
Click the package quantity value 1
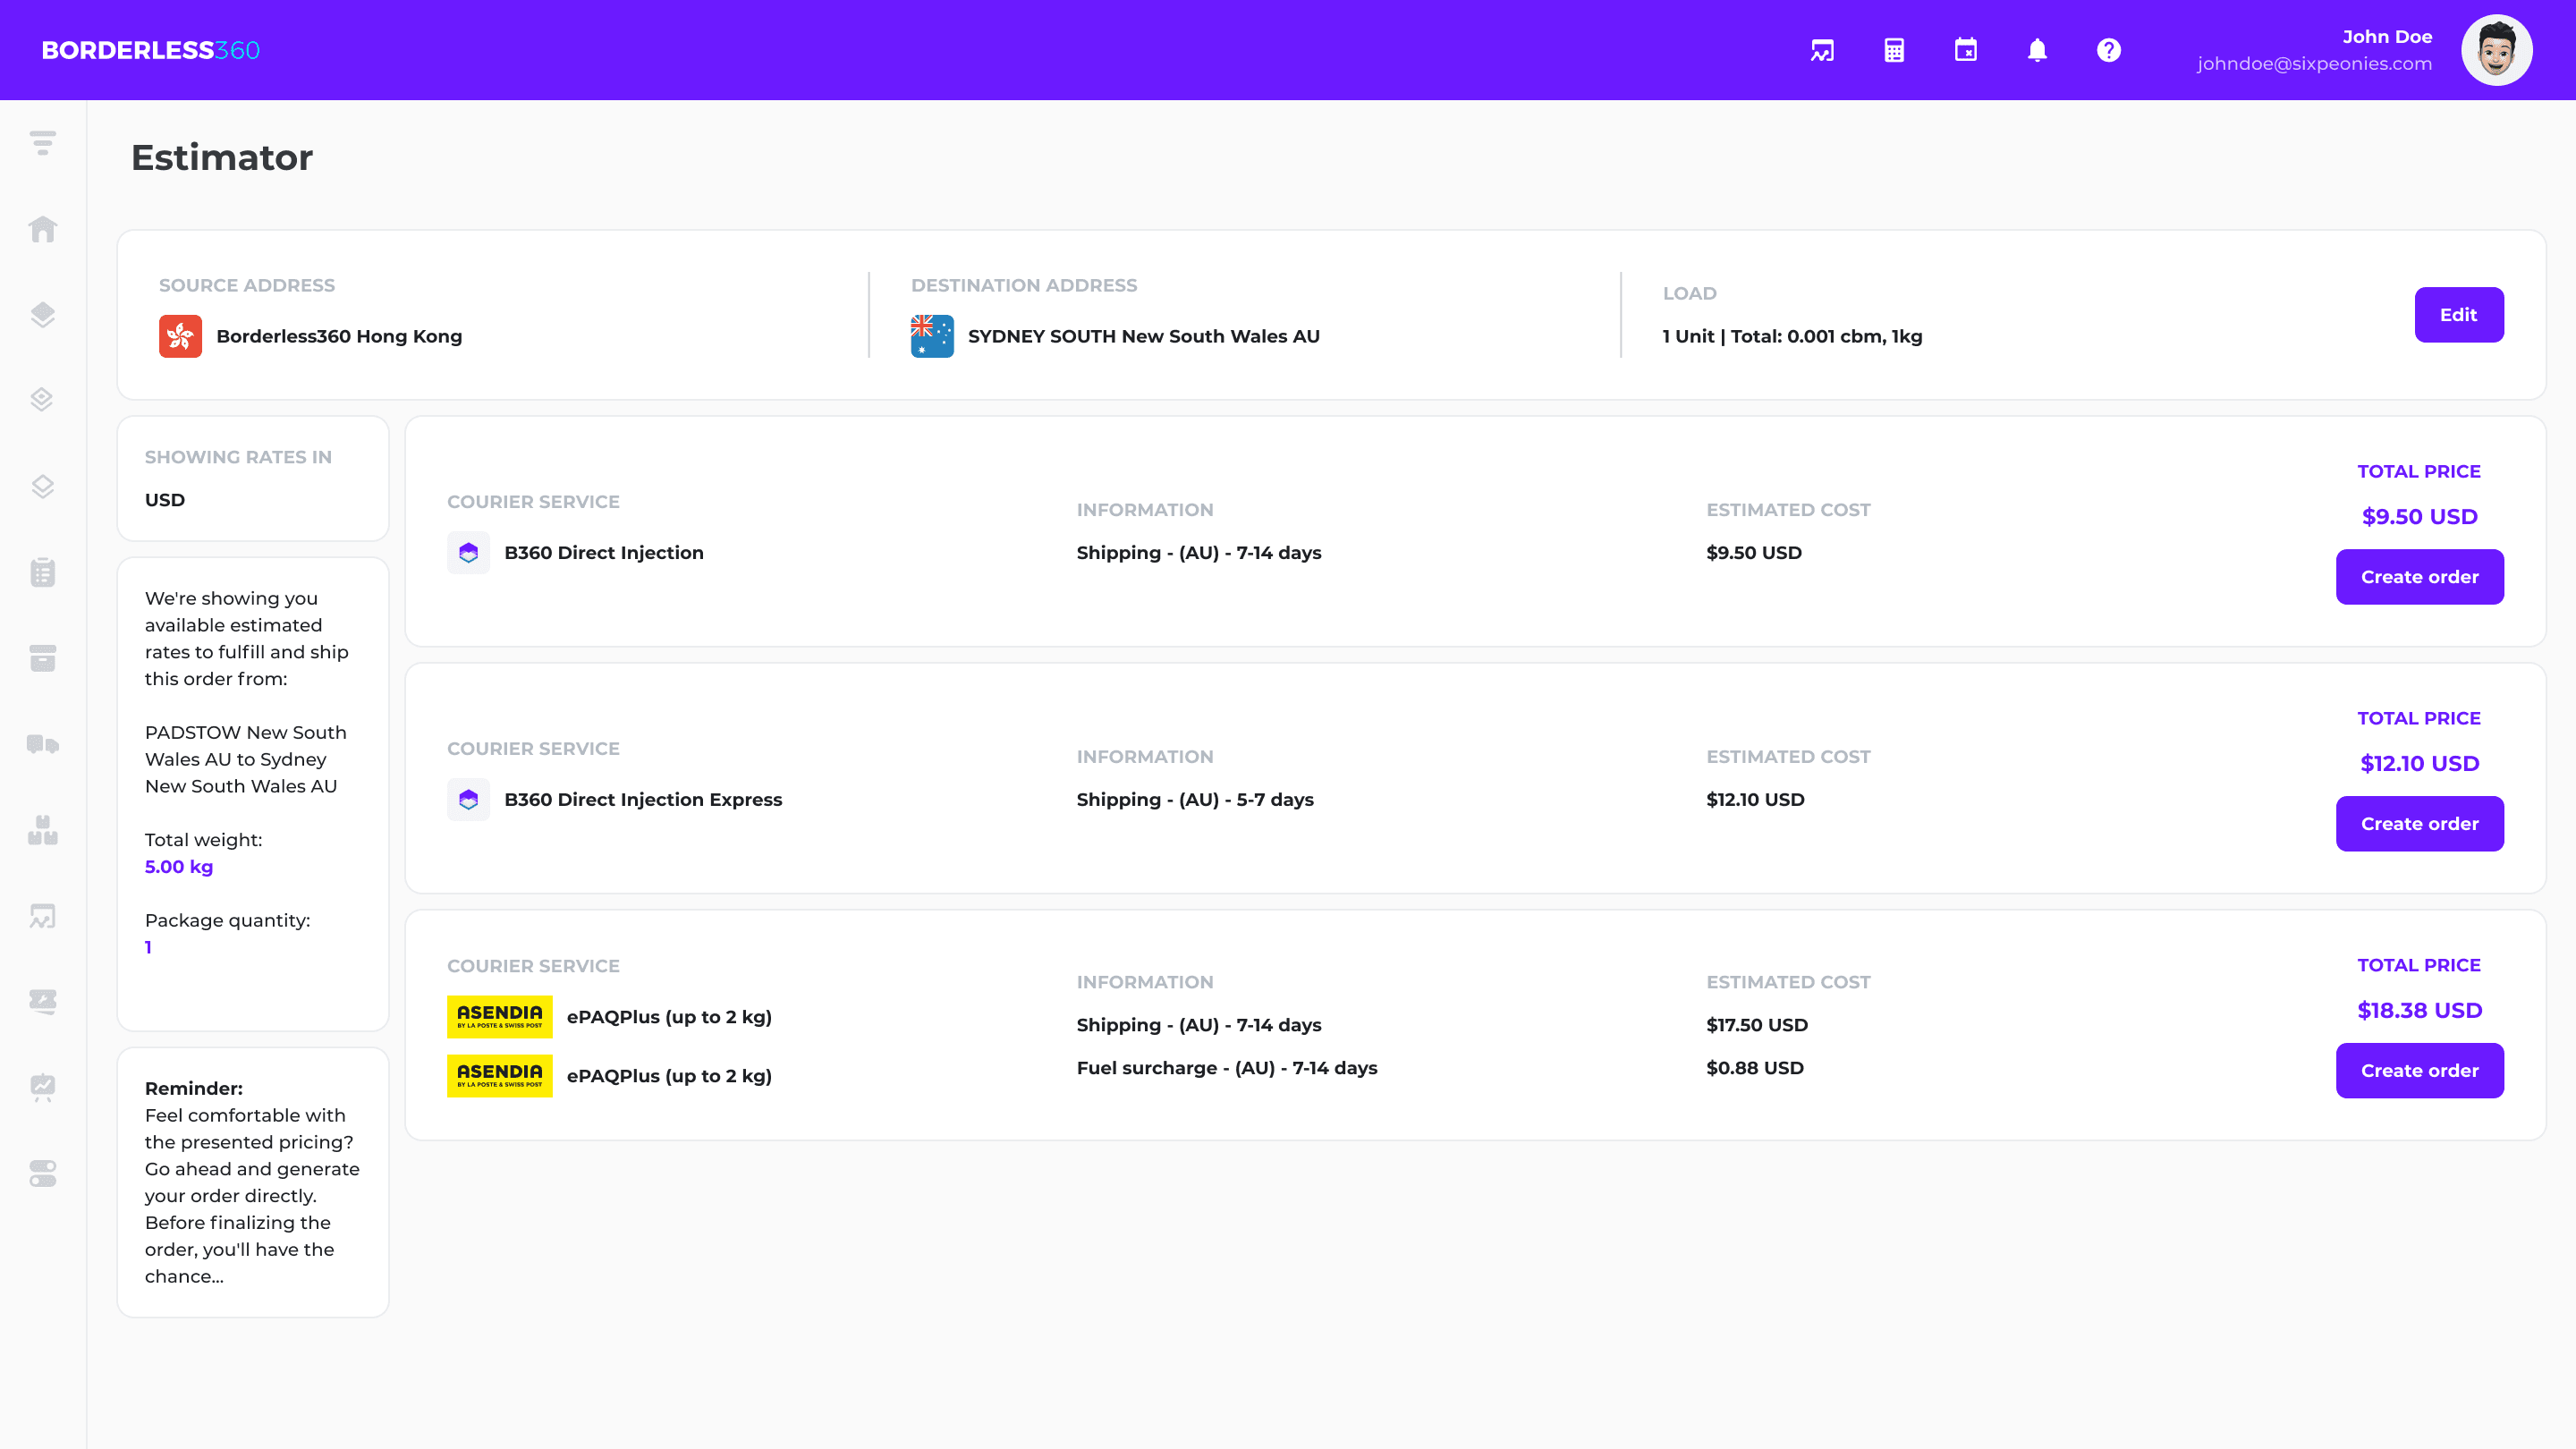point(148,947)
